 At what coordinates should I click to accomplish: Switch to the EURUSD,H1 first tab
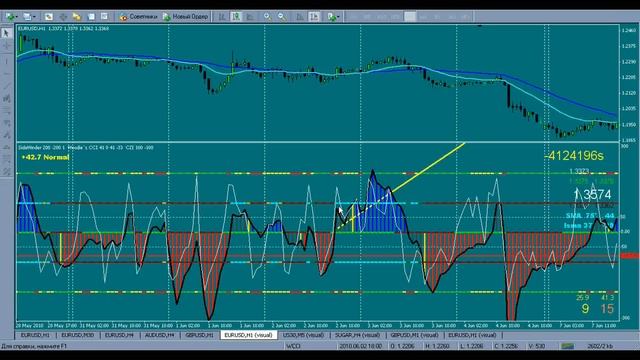(35, 335)
